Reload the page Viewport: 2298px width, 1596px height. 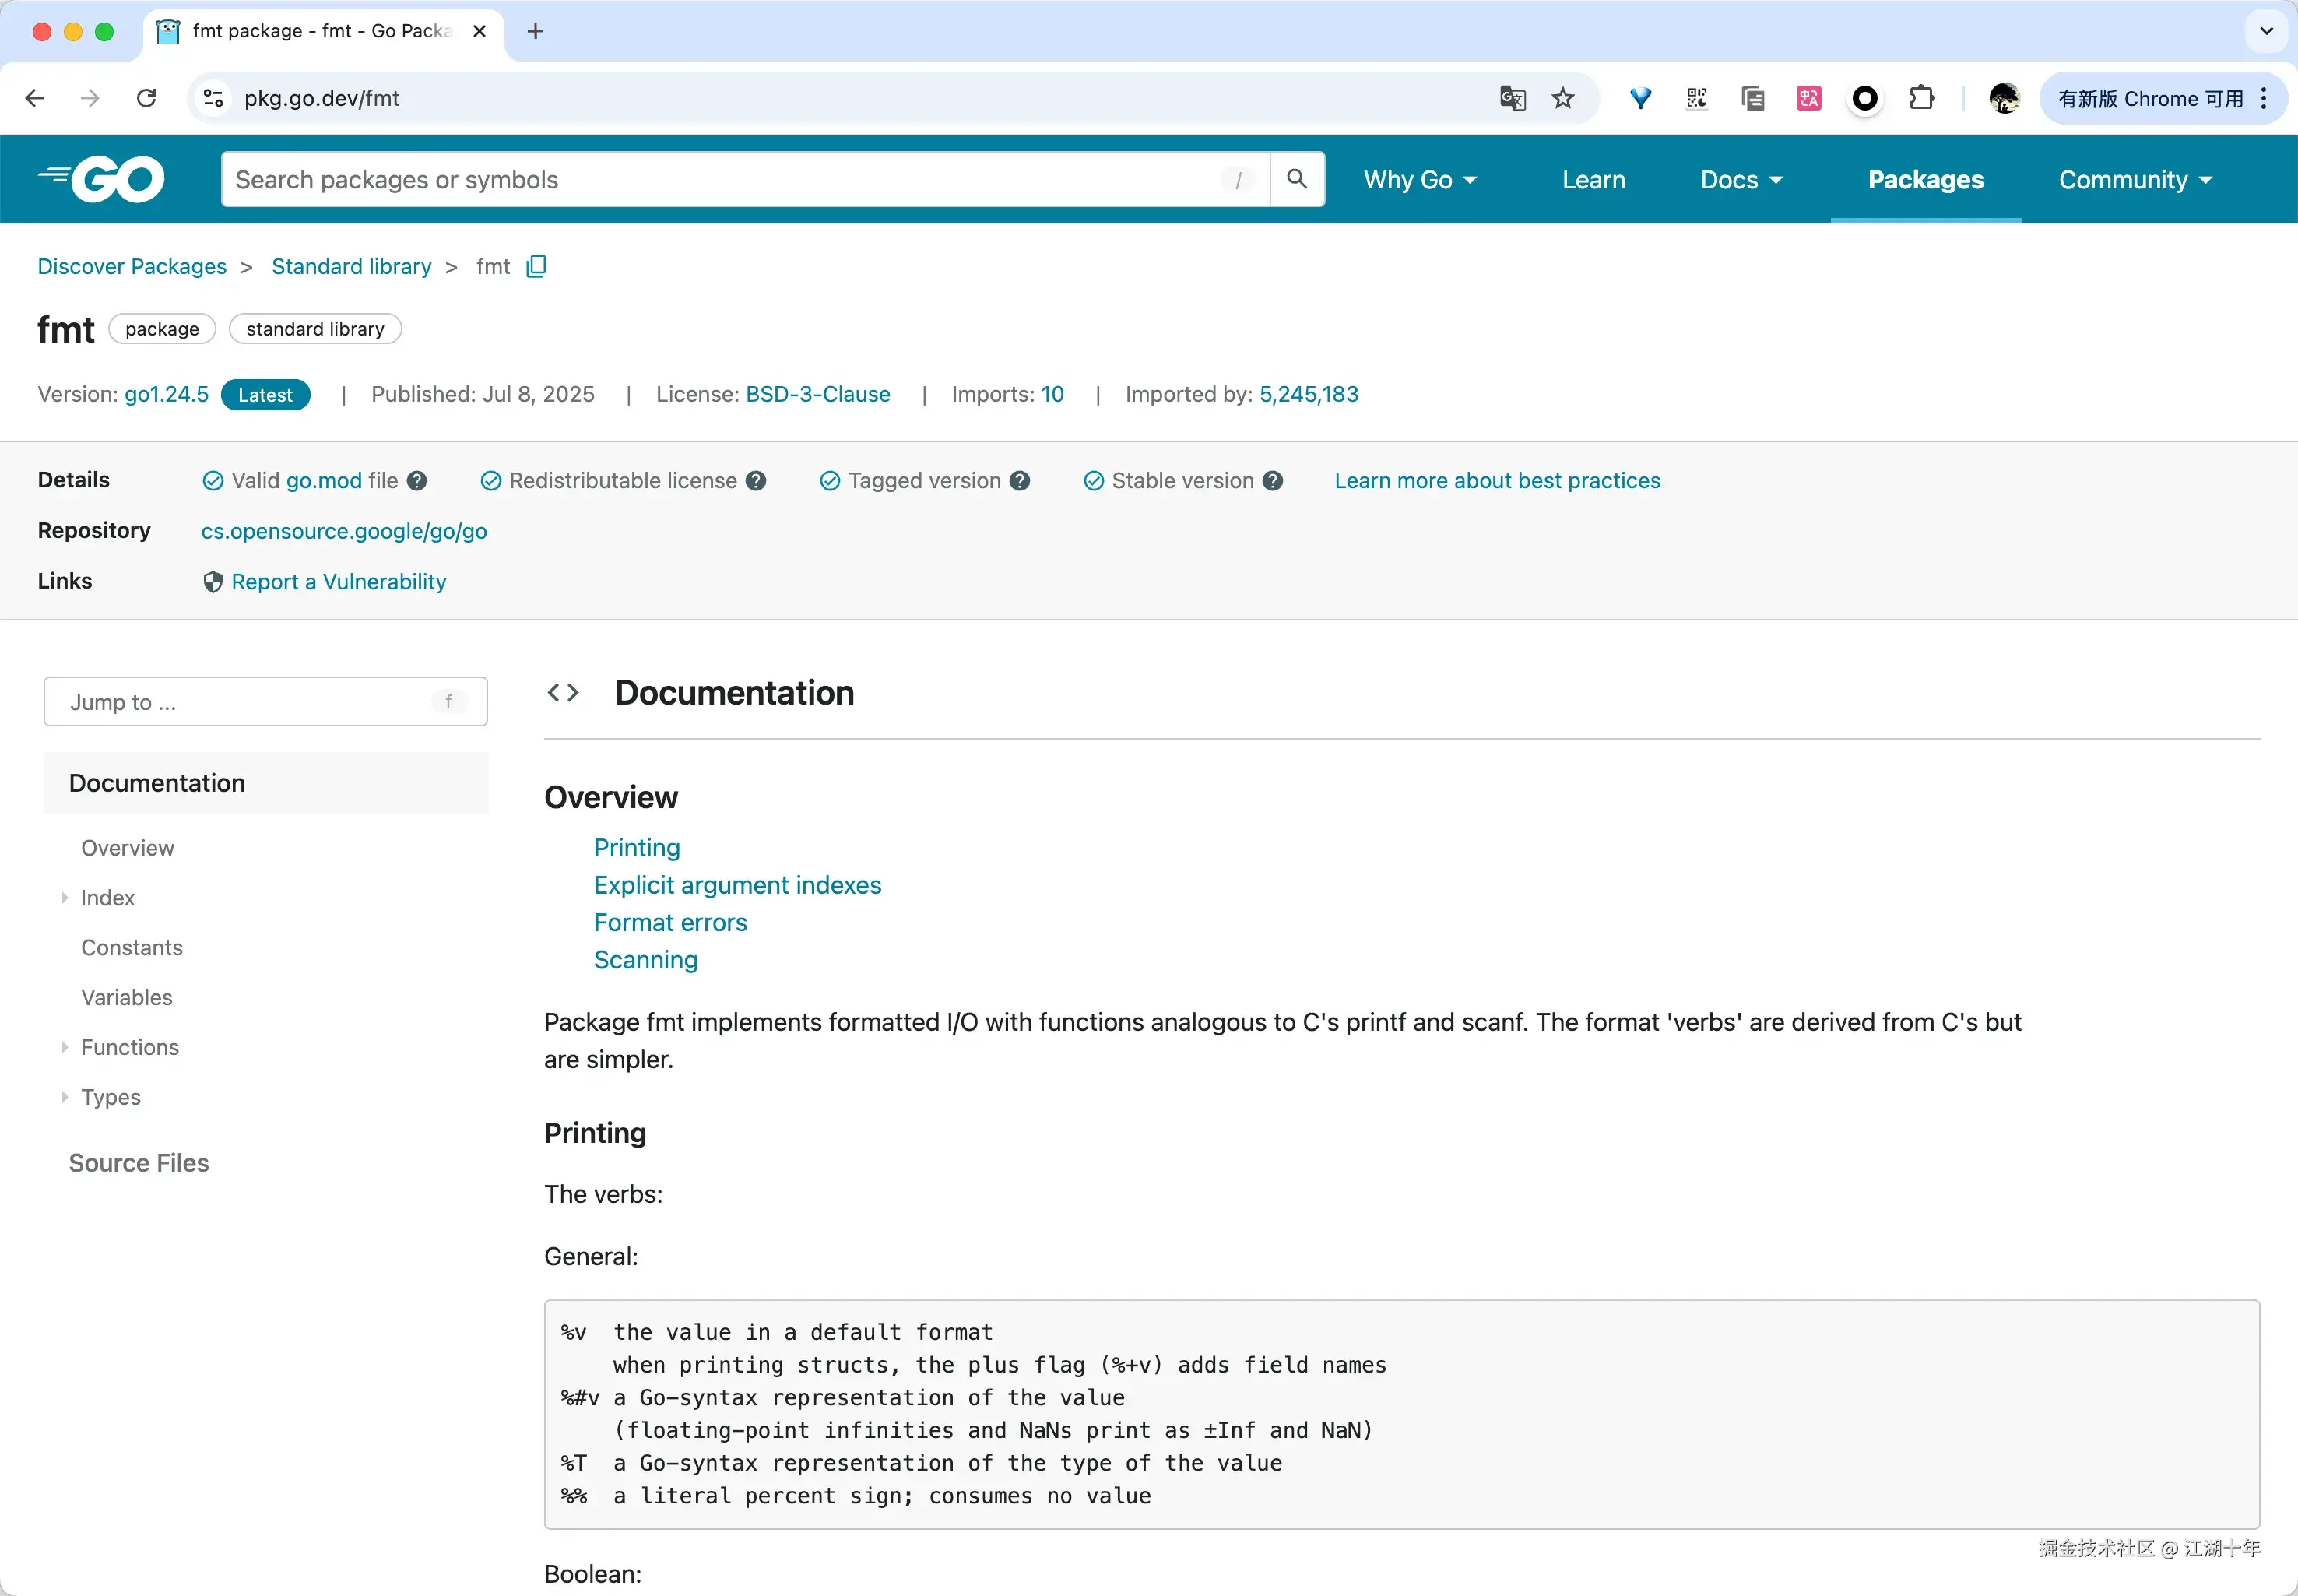point(147,98)
